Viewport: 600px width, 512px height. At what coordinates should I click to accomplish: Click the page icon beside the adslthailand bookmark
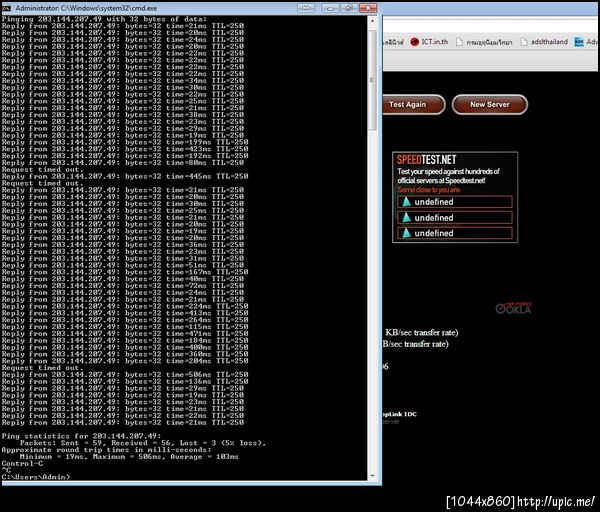524,42
